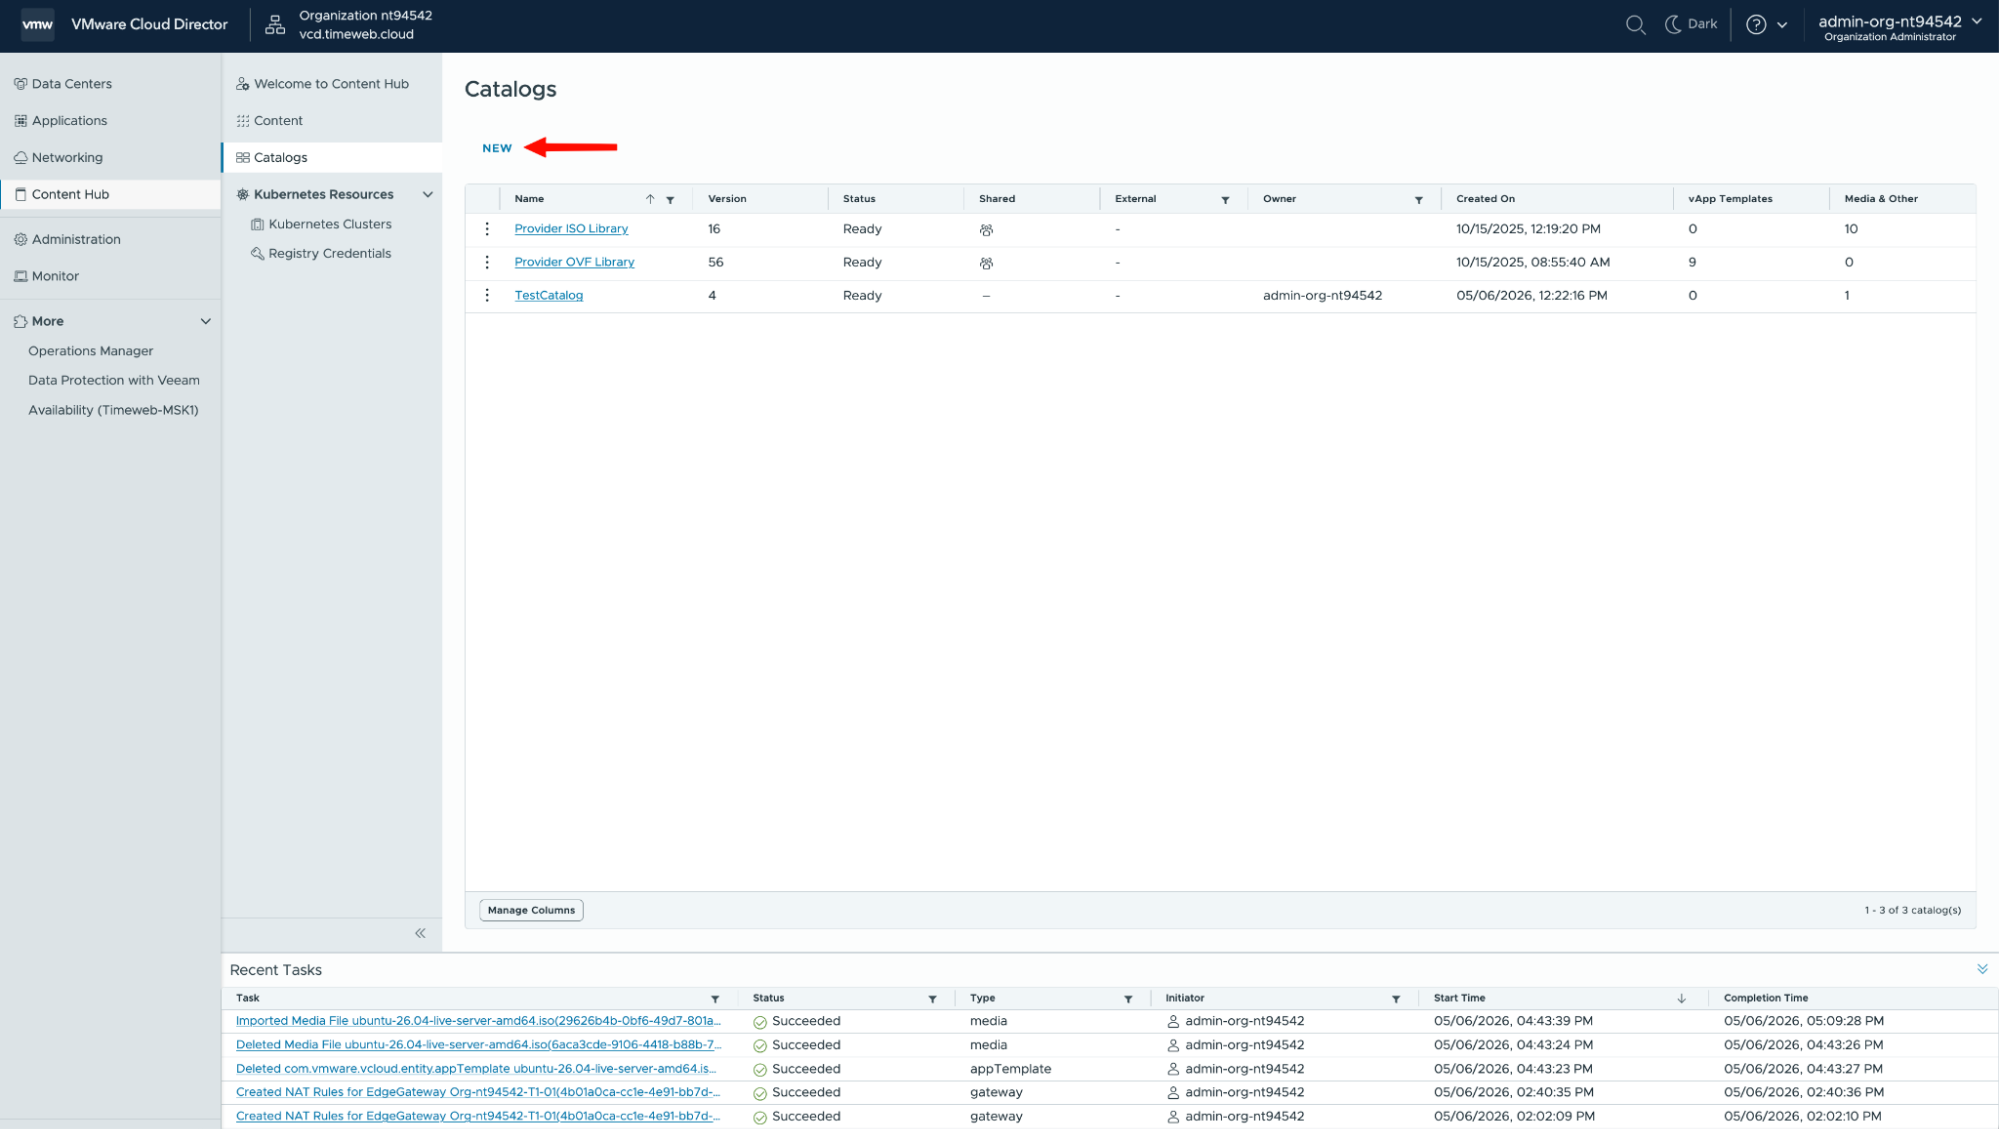
Task: Open Kubernetes Clusters
Action: 330,225
